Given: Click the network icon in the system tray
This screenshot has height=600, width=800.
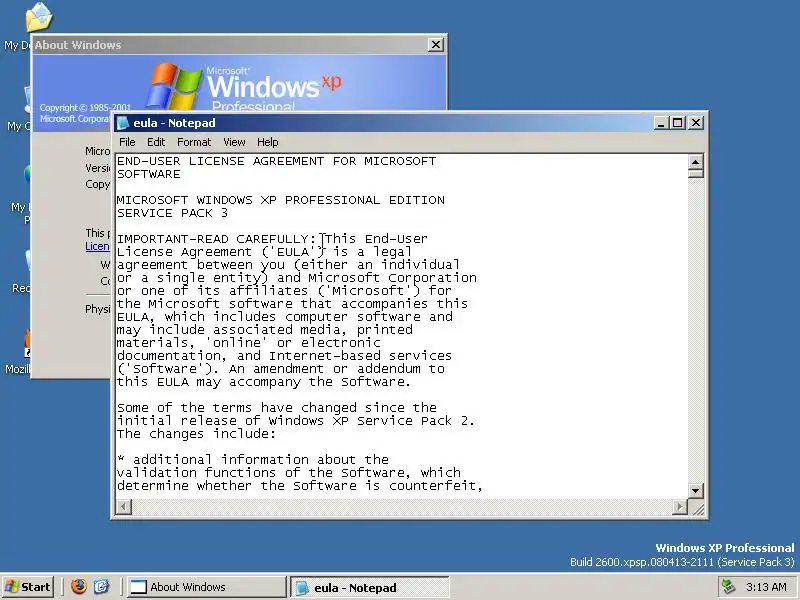Looking at the screenshot, I should (x=729, y=587).
